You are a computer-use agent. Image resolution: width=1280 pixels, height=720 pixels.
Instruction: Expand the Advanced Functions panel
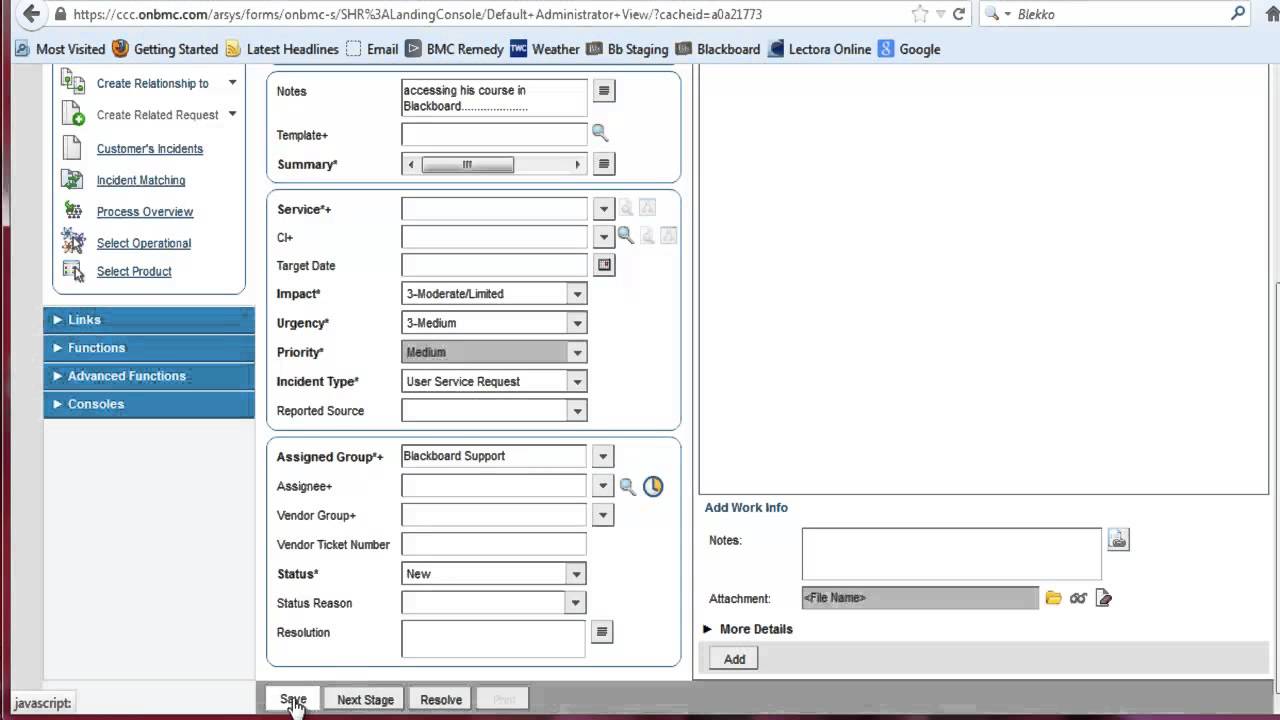click(x=149, y=376)
